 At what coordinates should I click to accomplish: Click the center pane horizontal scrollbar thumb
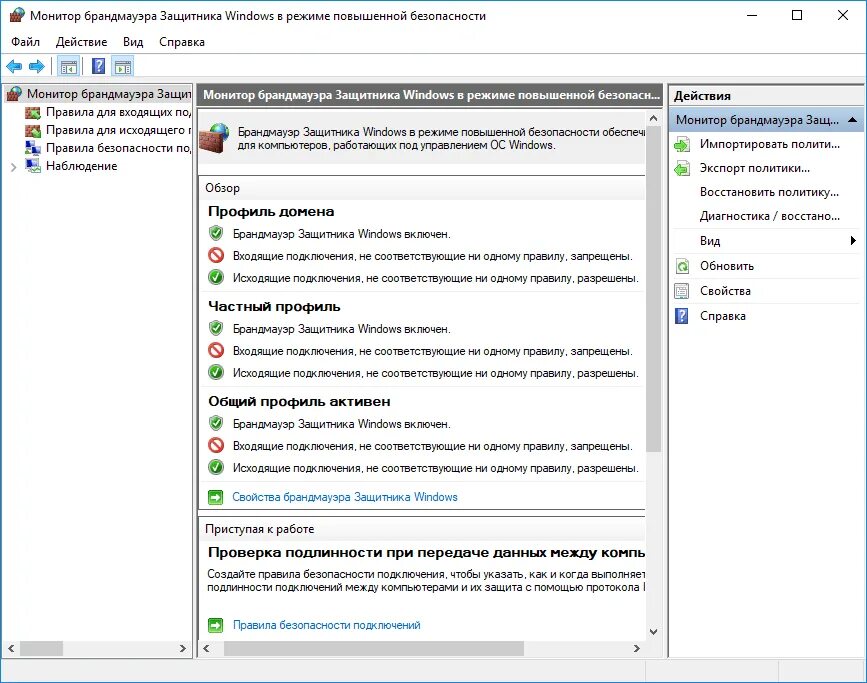[x=373, y=648]
